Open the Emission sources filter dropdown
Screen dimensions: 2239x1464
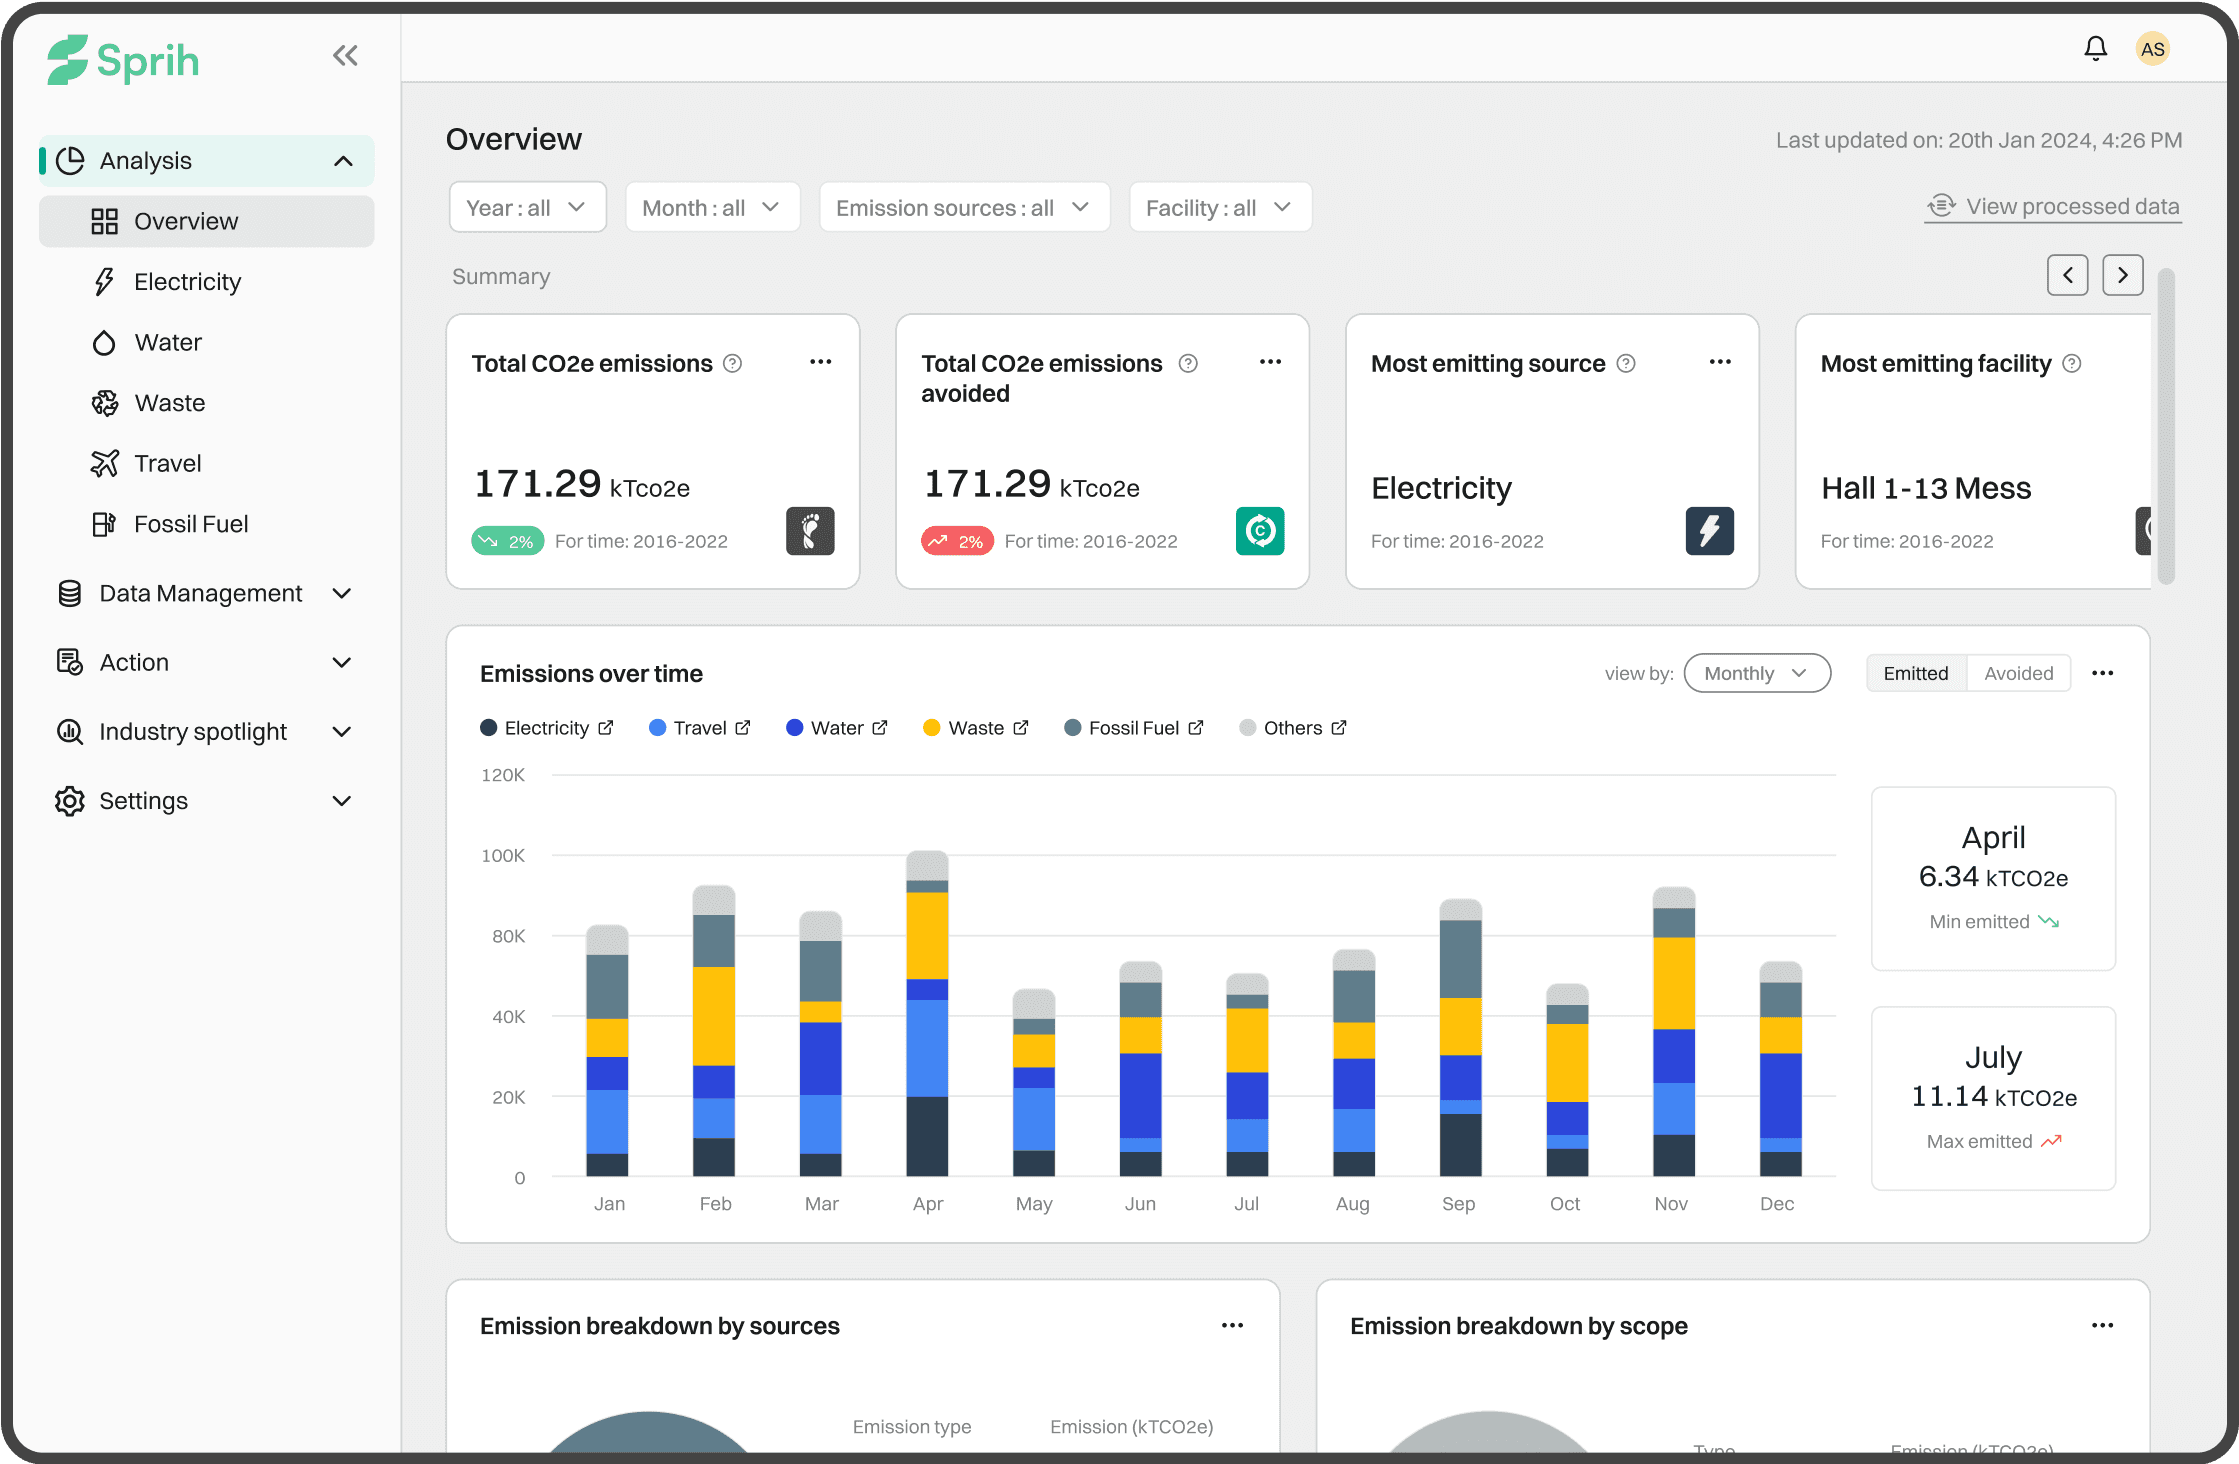pyautogui.click(x=963, y=208)
